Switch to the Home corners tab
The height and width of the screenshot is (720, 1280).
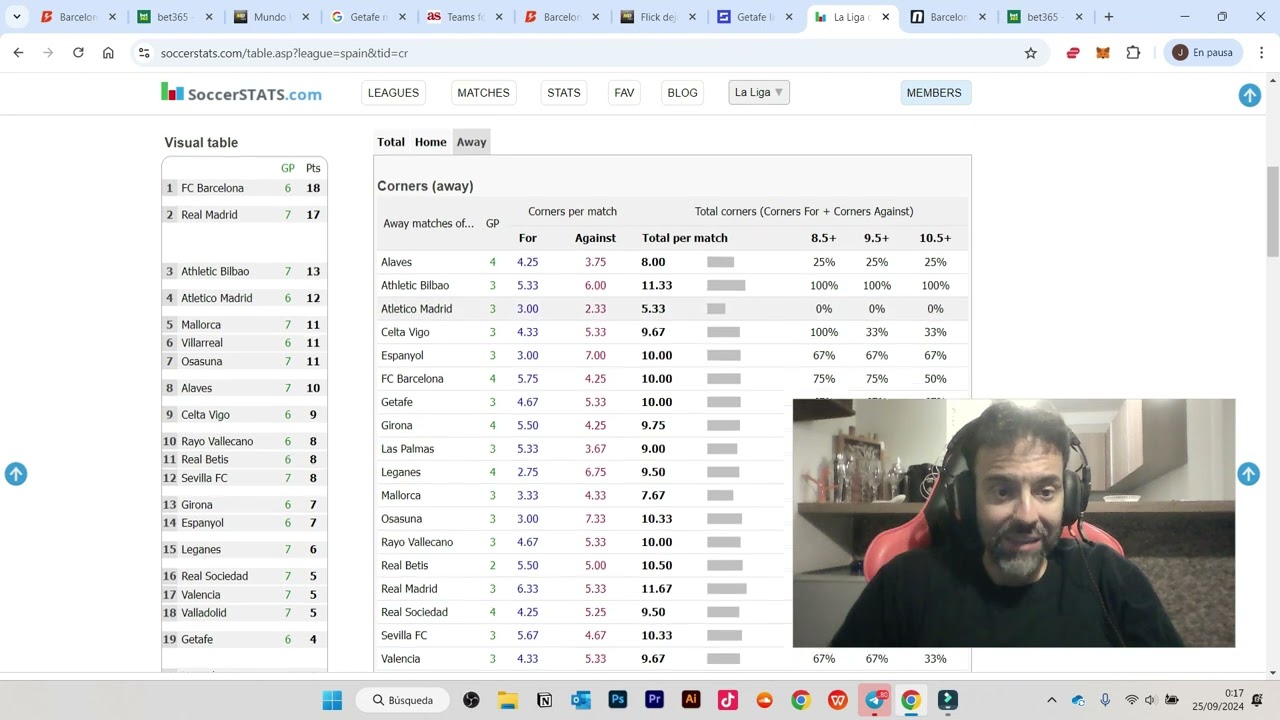point(431,142)
